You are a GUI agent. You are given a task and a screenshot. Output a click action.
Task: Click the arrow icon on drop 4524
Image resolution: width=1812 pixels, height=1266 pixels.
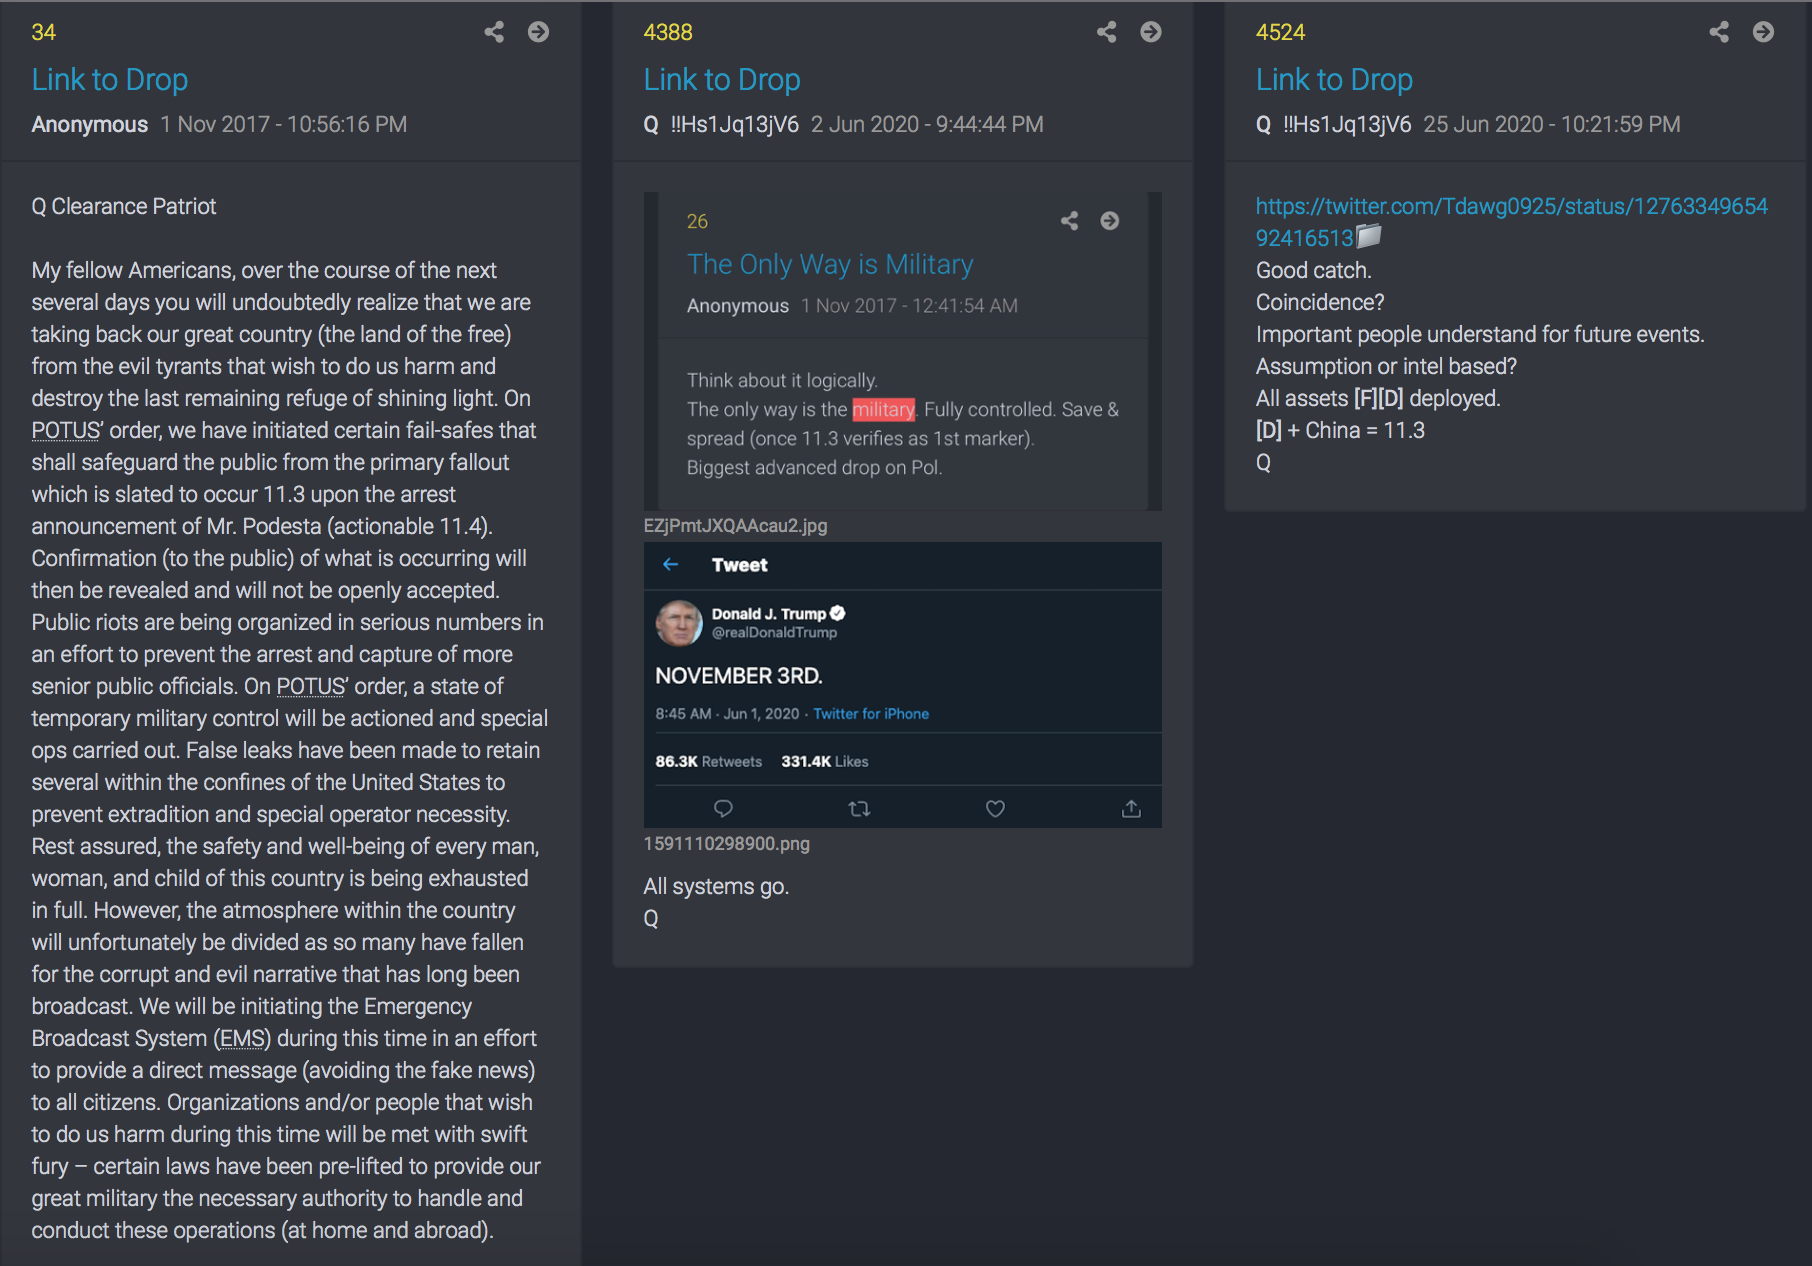click(x=1763, y=32)
